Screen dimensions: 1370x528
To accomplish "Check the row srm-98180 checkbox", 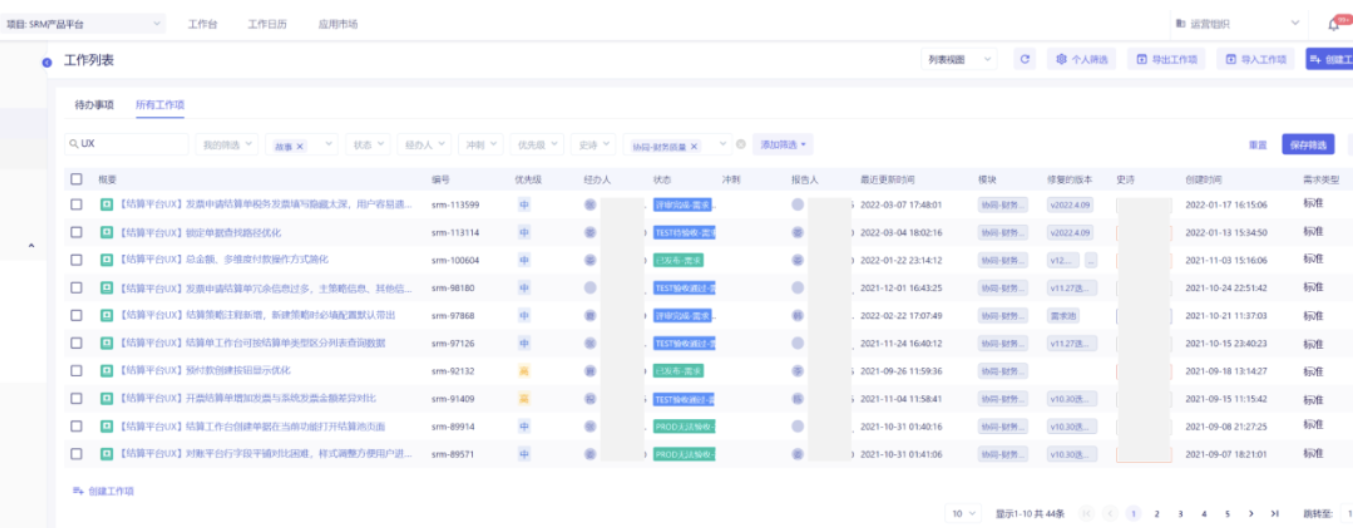I will coord(77,288).
